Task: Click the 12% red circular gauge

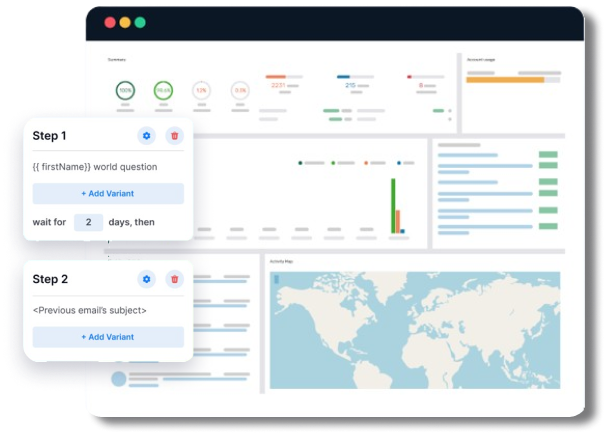Action: [x=201, y=90]
